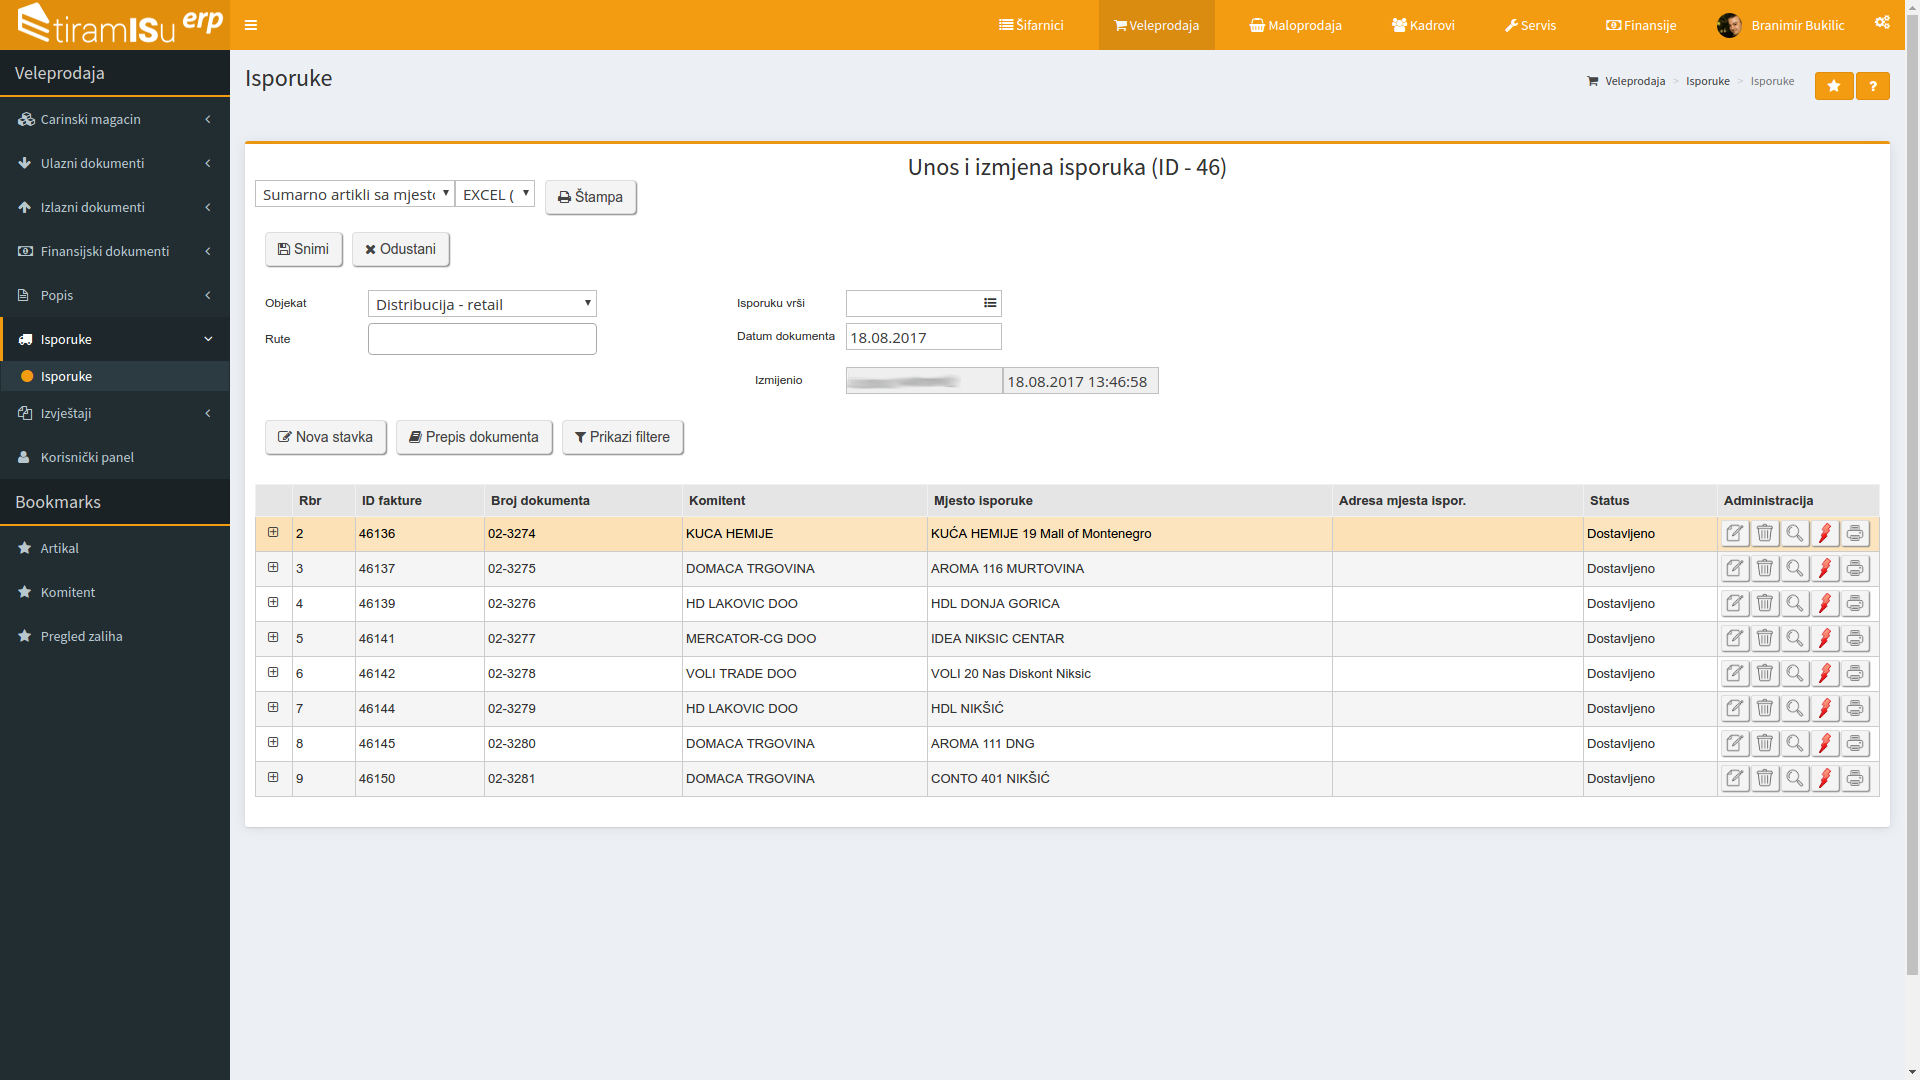The image size is (1920, 1080).
Task: Open the Sumarno artikli report dropdown
Action: pos(355,194)
